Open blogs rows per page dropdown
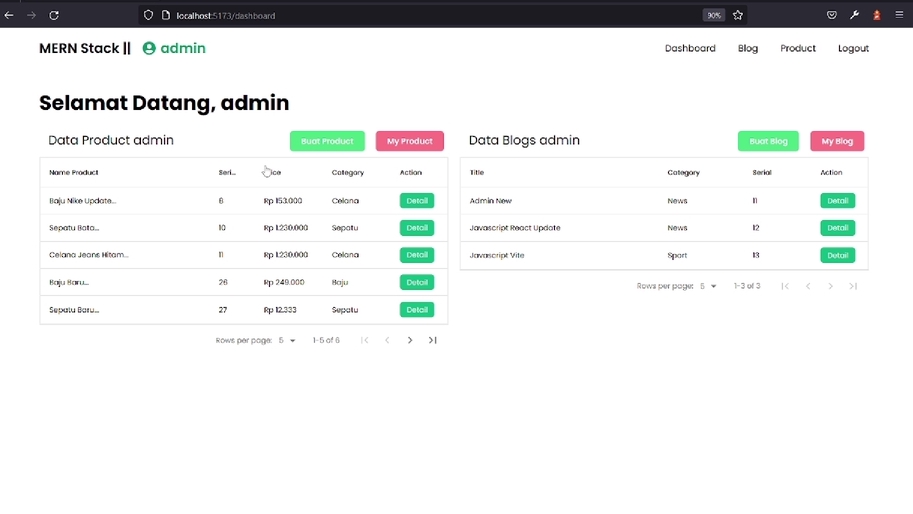Screen dimensions: 913x514 pos(707,286)
